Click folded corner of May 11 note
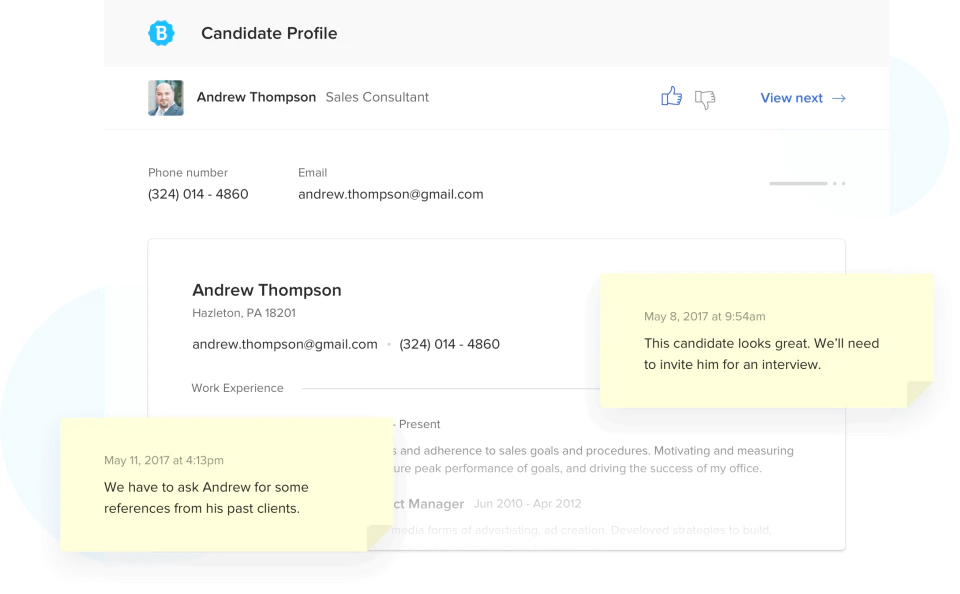The height and width of the screenshot is (594, 960). (x=380, y=538)
